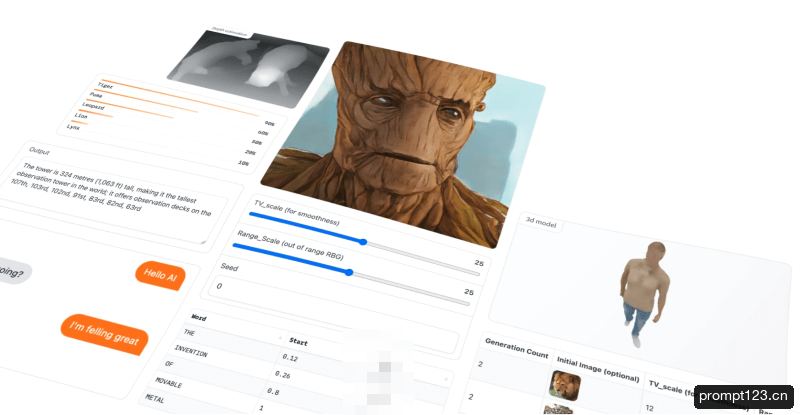Select the MOVABLE row in the word table
This screenshot has width=800, height=415.
(x=168, y=383)
